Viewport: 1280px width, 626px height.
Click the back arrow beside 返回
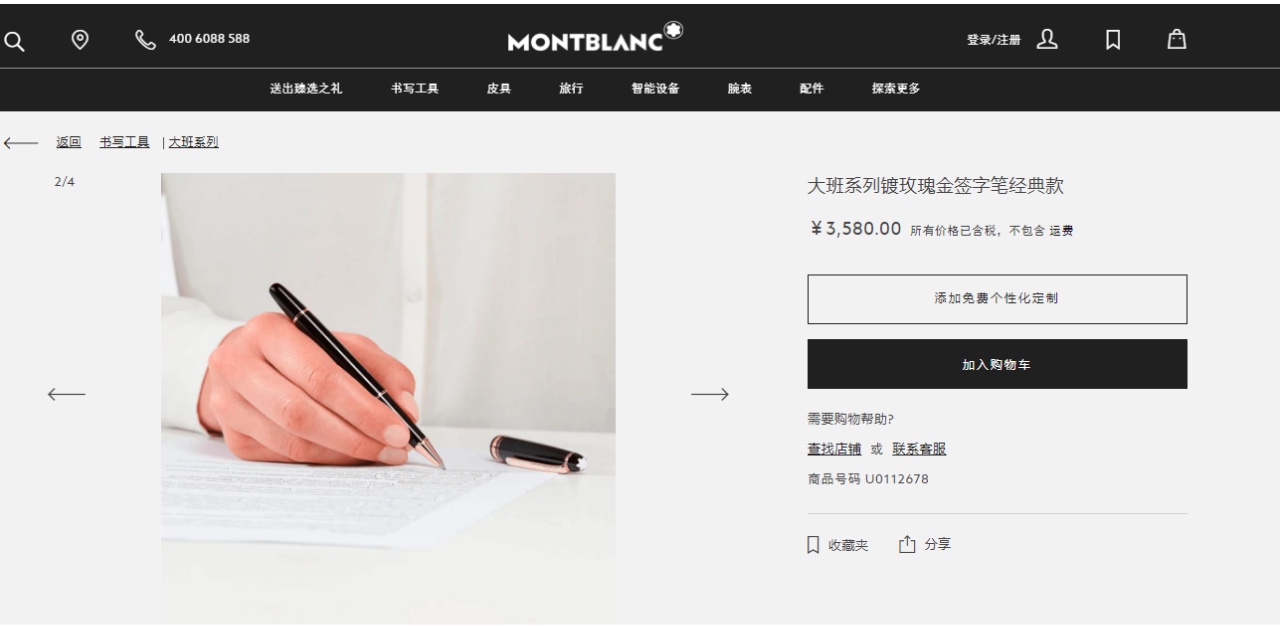point(21,143)
